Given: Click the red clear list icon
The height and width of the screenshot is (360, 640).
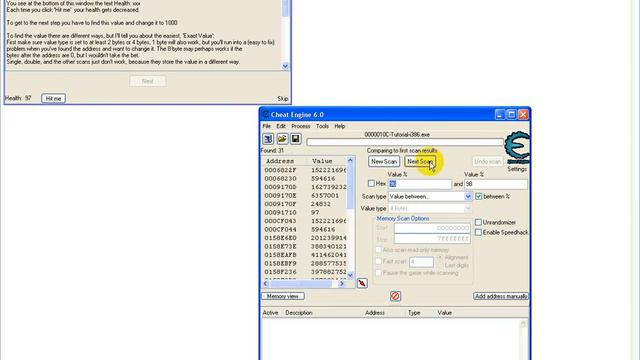Looking at the screenshot, I should 395,296.
